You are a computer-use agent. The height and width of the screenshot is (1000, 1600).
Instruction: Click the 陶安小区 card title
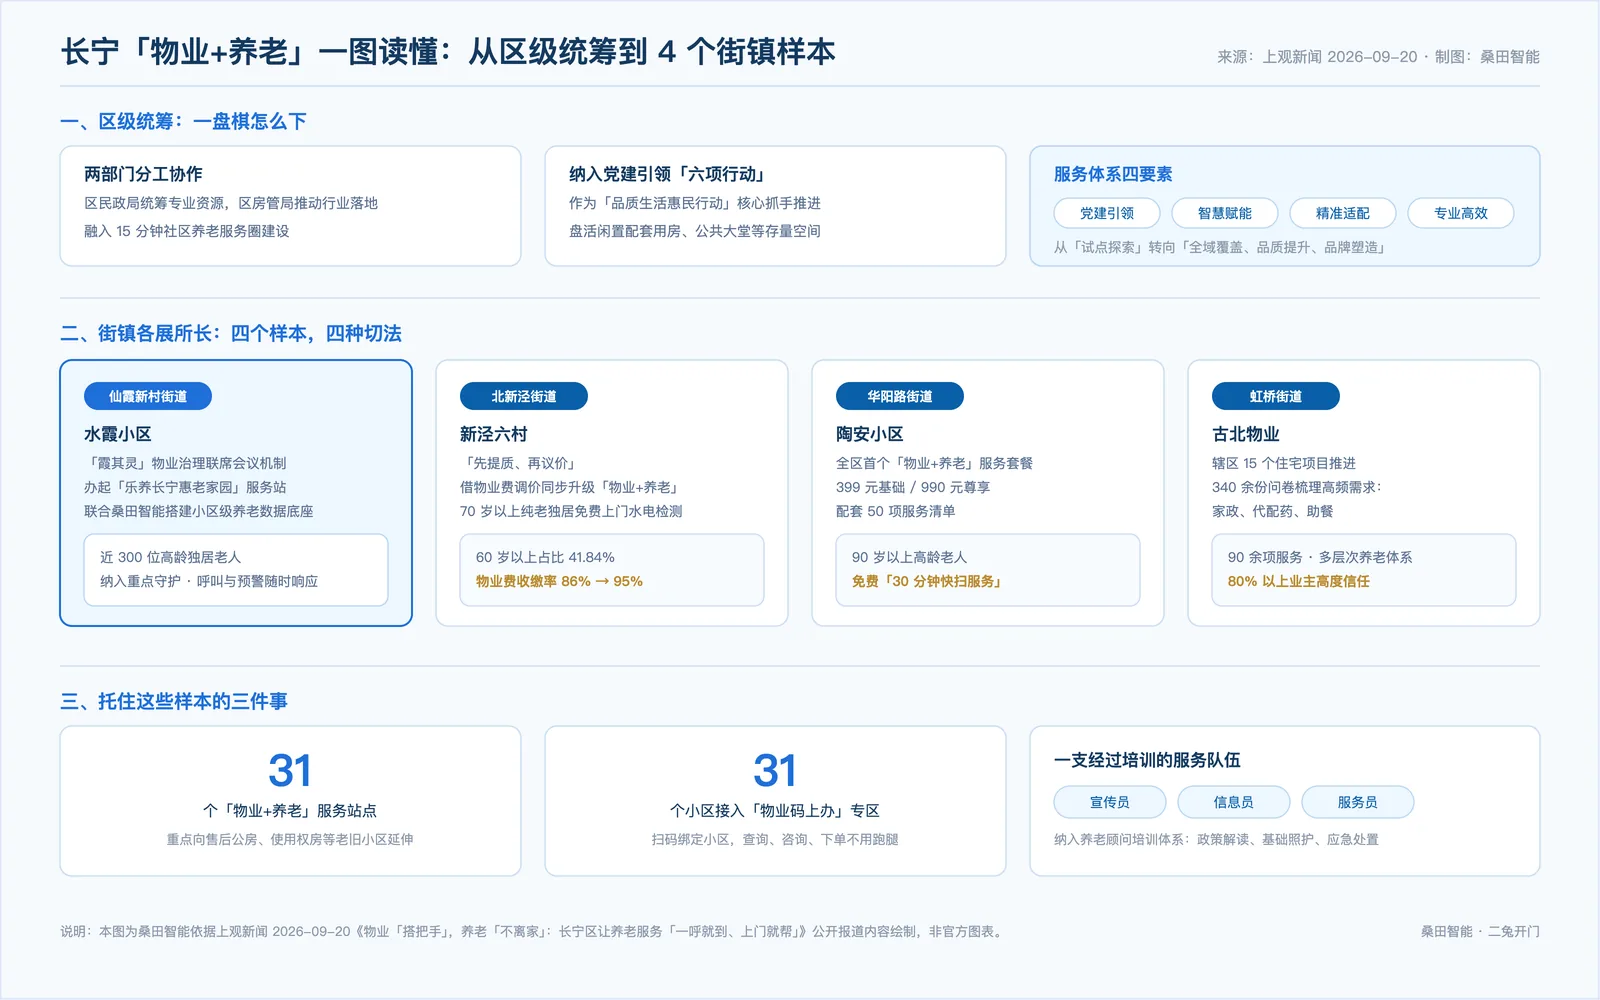(x=870, y=434)
